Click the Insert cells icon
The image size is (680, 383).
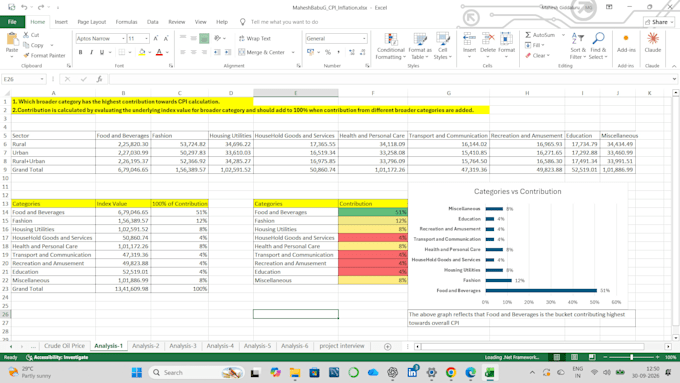469,39
